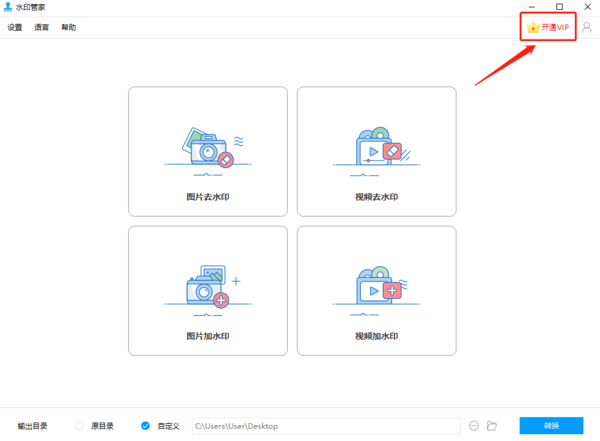
Task: Open the 帮助 menu
Action: tap(69, 27)
